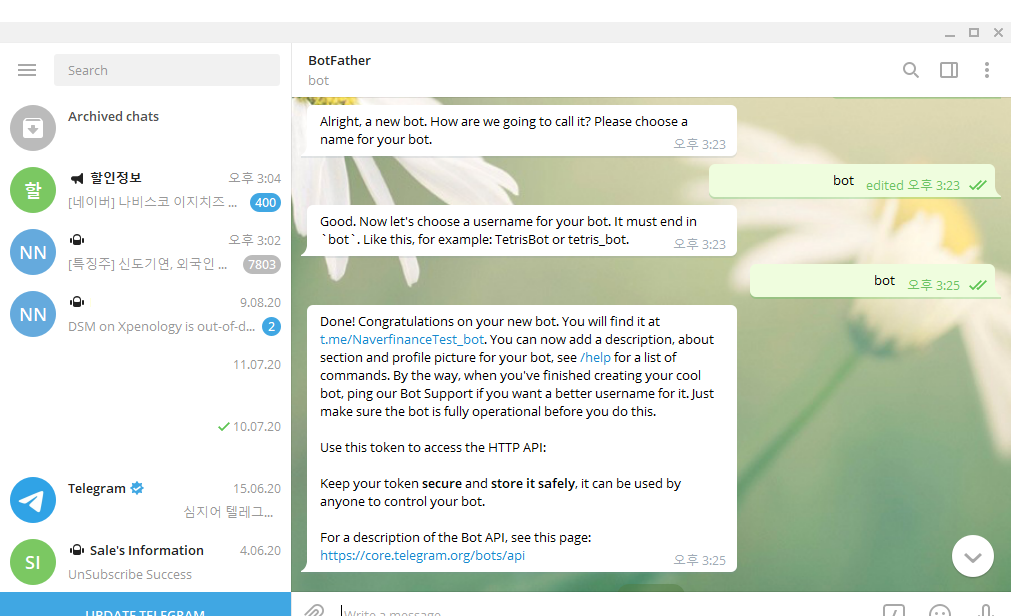Image resolution: width=1011 pixels, height=616 pixels.
Task: Click the attach file paperclip icon
Action: tap(314, 610)
